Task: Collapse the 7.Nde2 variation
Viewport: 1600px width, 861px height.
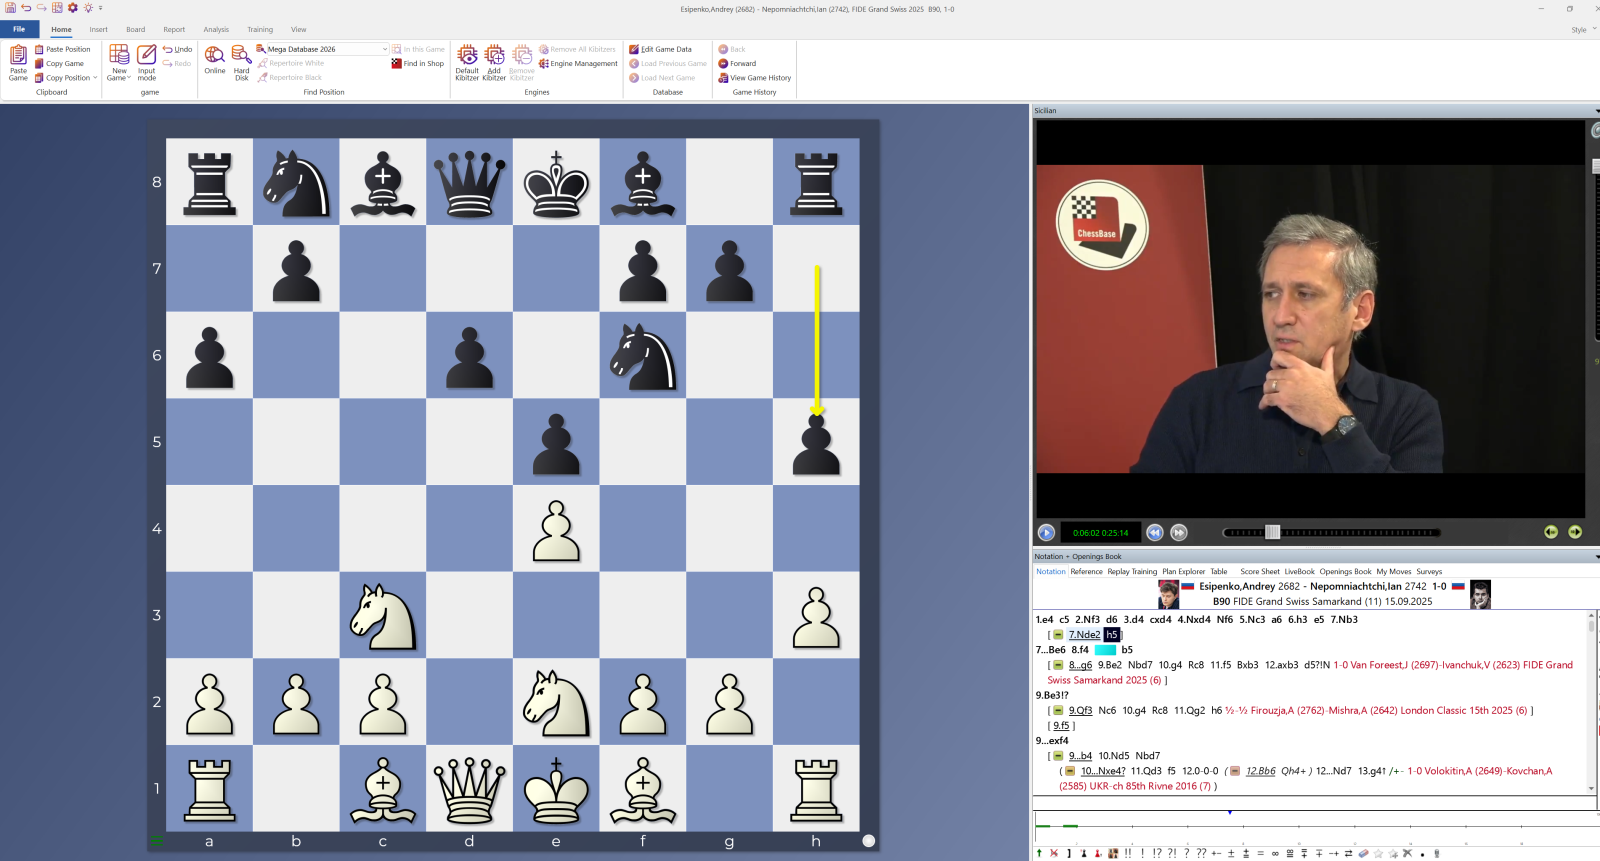Action: tap(1058, 635)
